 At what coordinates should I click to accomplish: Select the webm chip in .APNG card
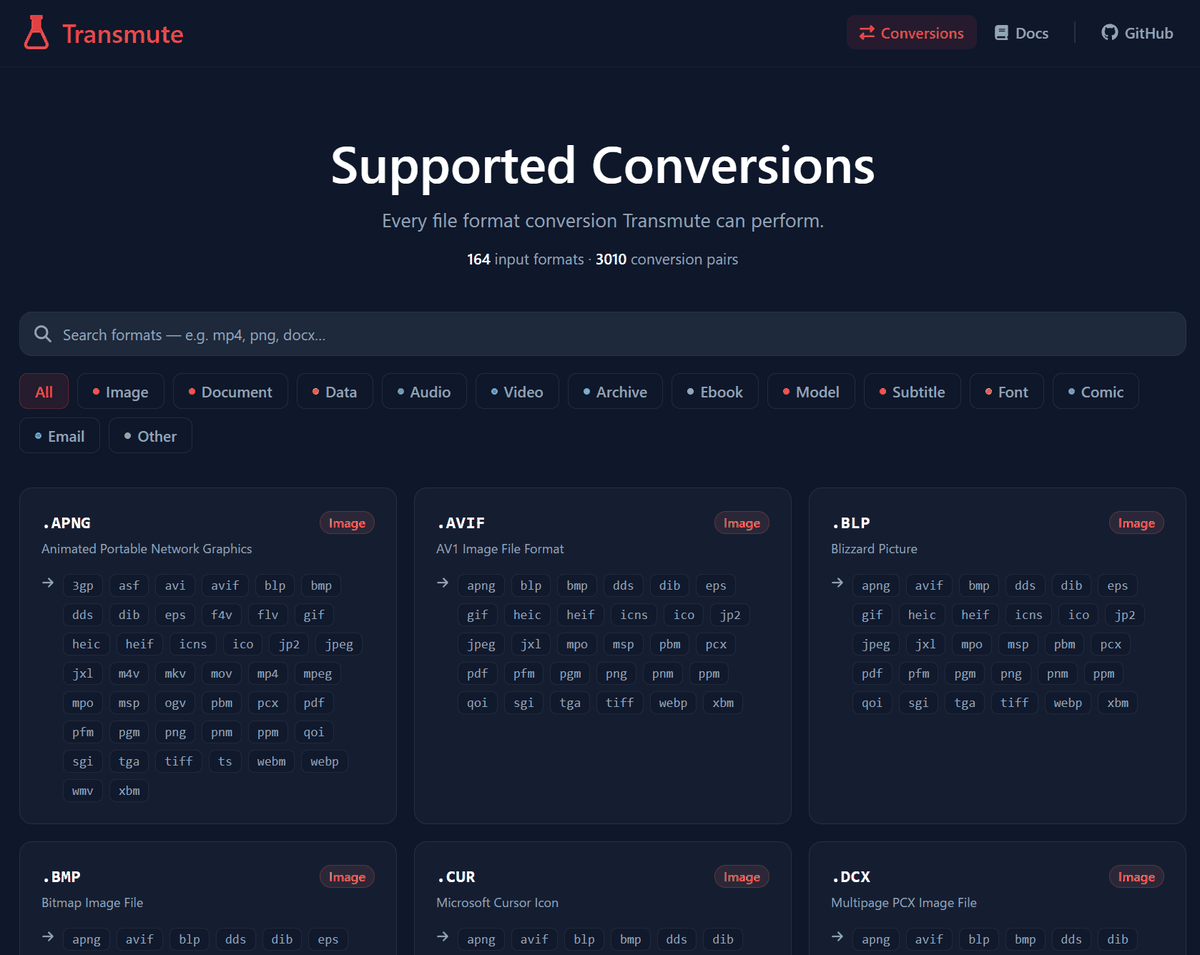coord(271,762)
